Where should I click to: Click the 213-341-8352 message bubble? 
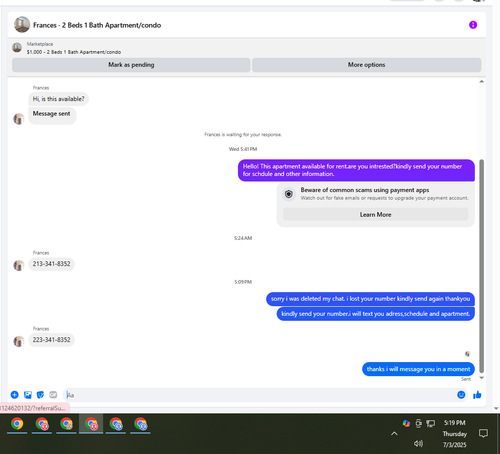pos(51,264)
